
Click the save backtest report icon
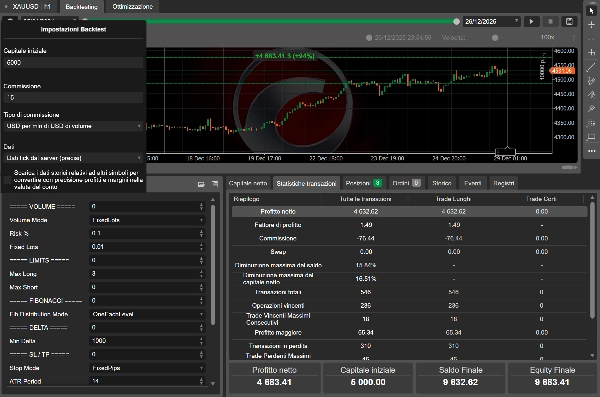click(569, 21)
